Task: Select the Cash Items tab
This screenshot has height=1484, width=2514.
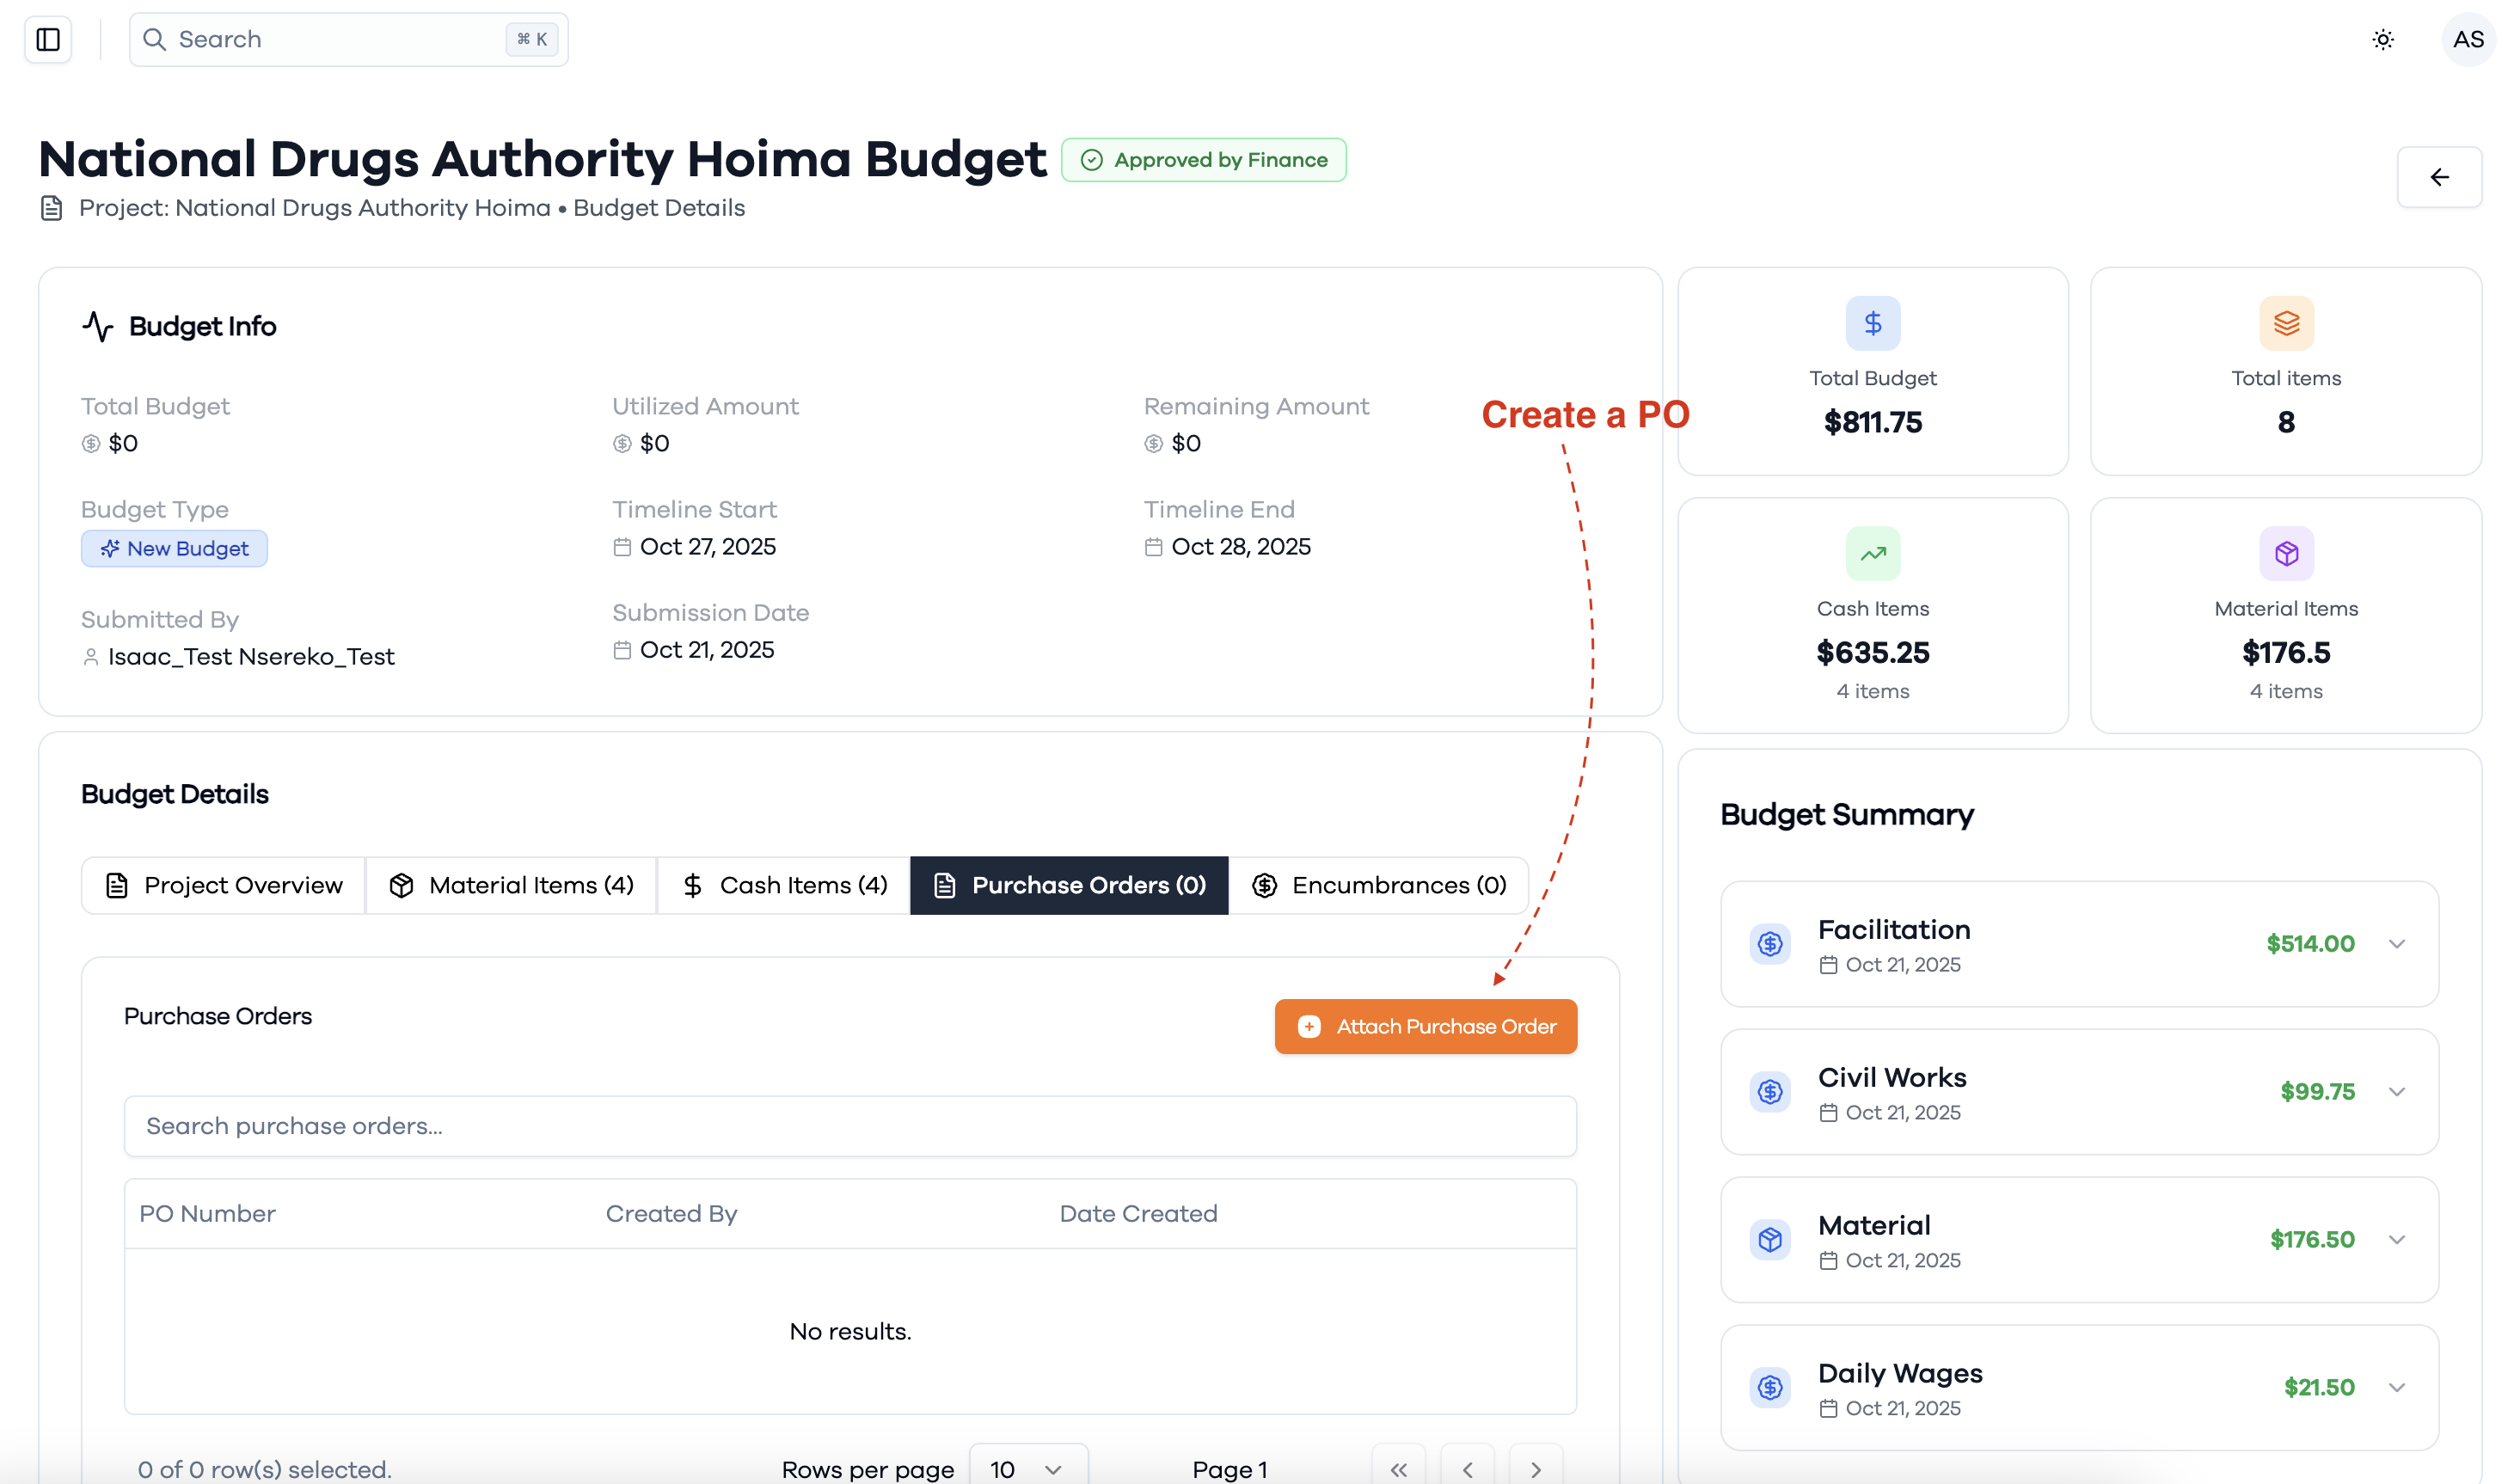Action: pos(784,885)
